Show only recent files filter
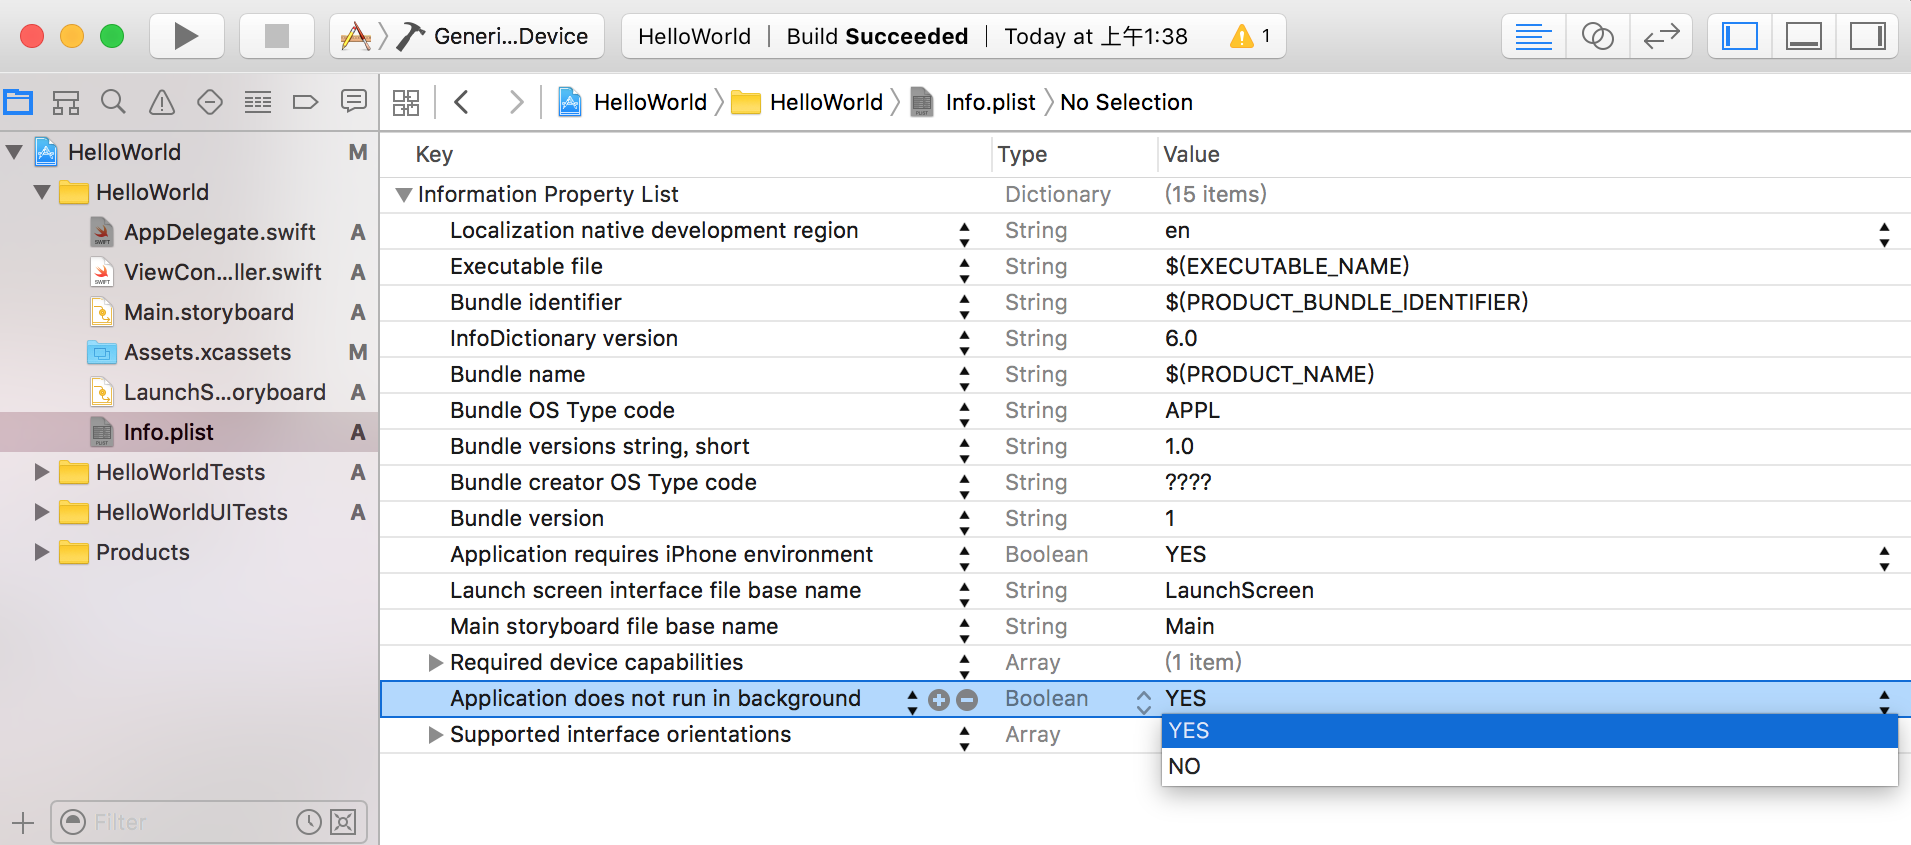 point(309,822)
